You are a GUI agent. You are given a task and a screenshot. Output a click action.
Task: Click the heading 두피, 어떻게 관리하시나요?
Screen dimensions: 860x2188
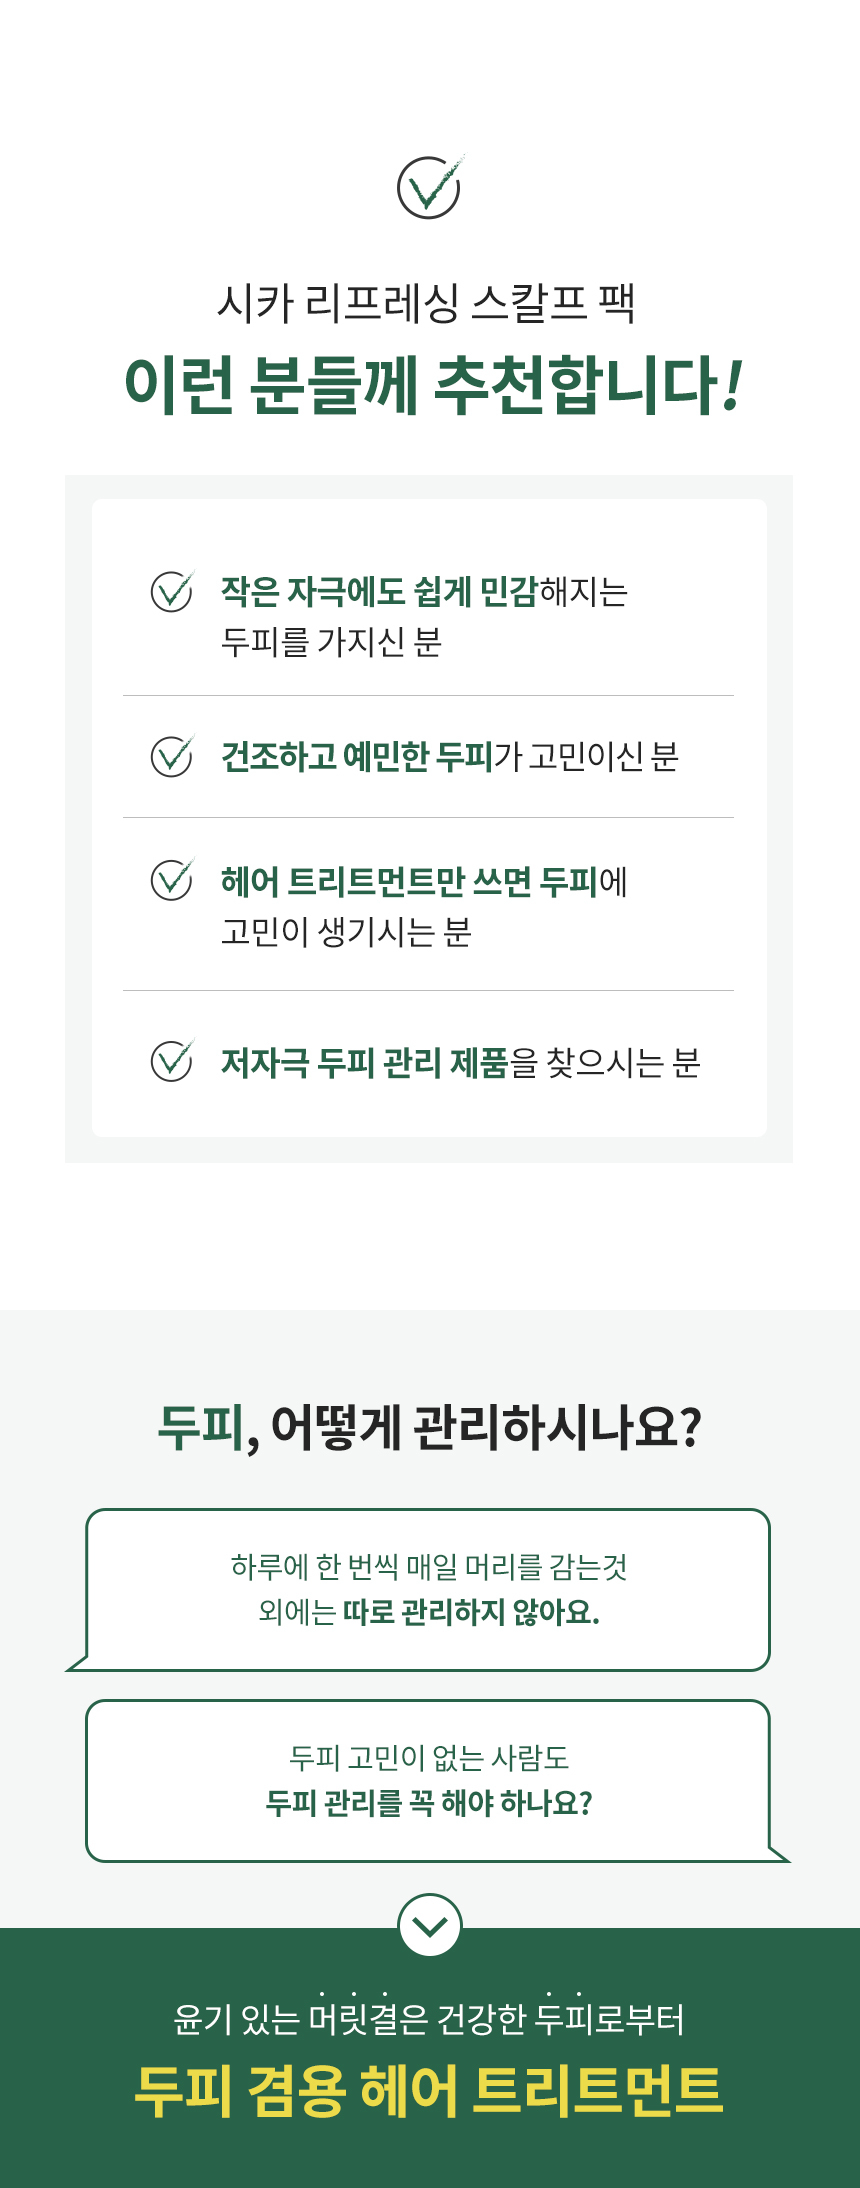point(430,1427)
